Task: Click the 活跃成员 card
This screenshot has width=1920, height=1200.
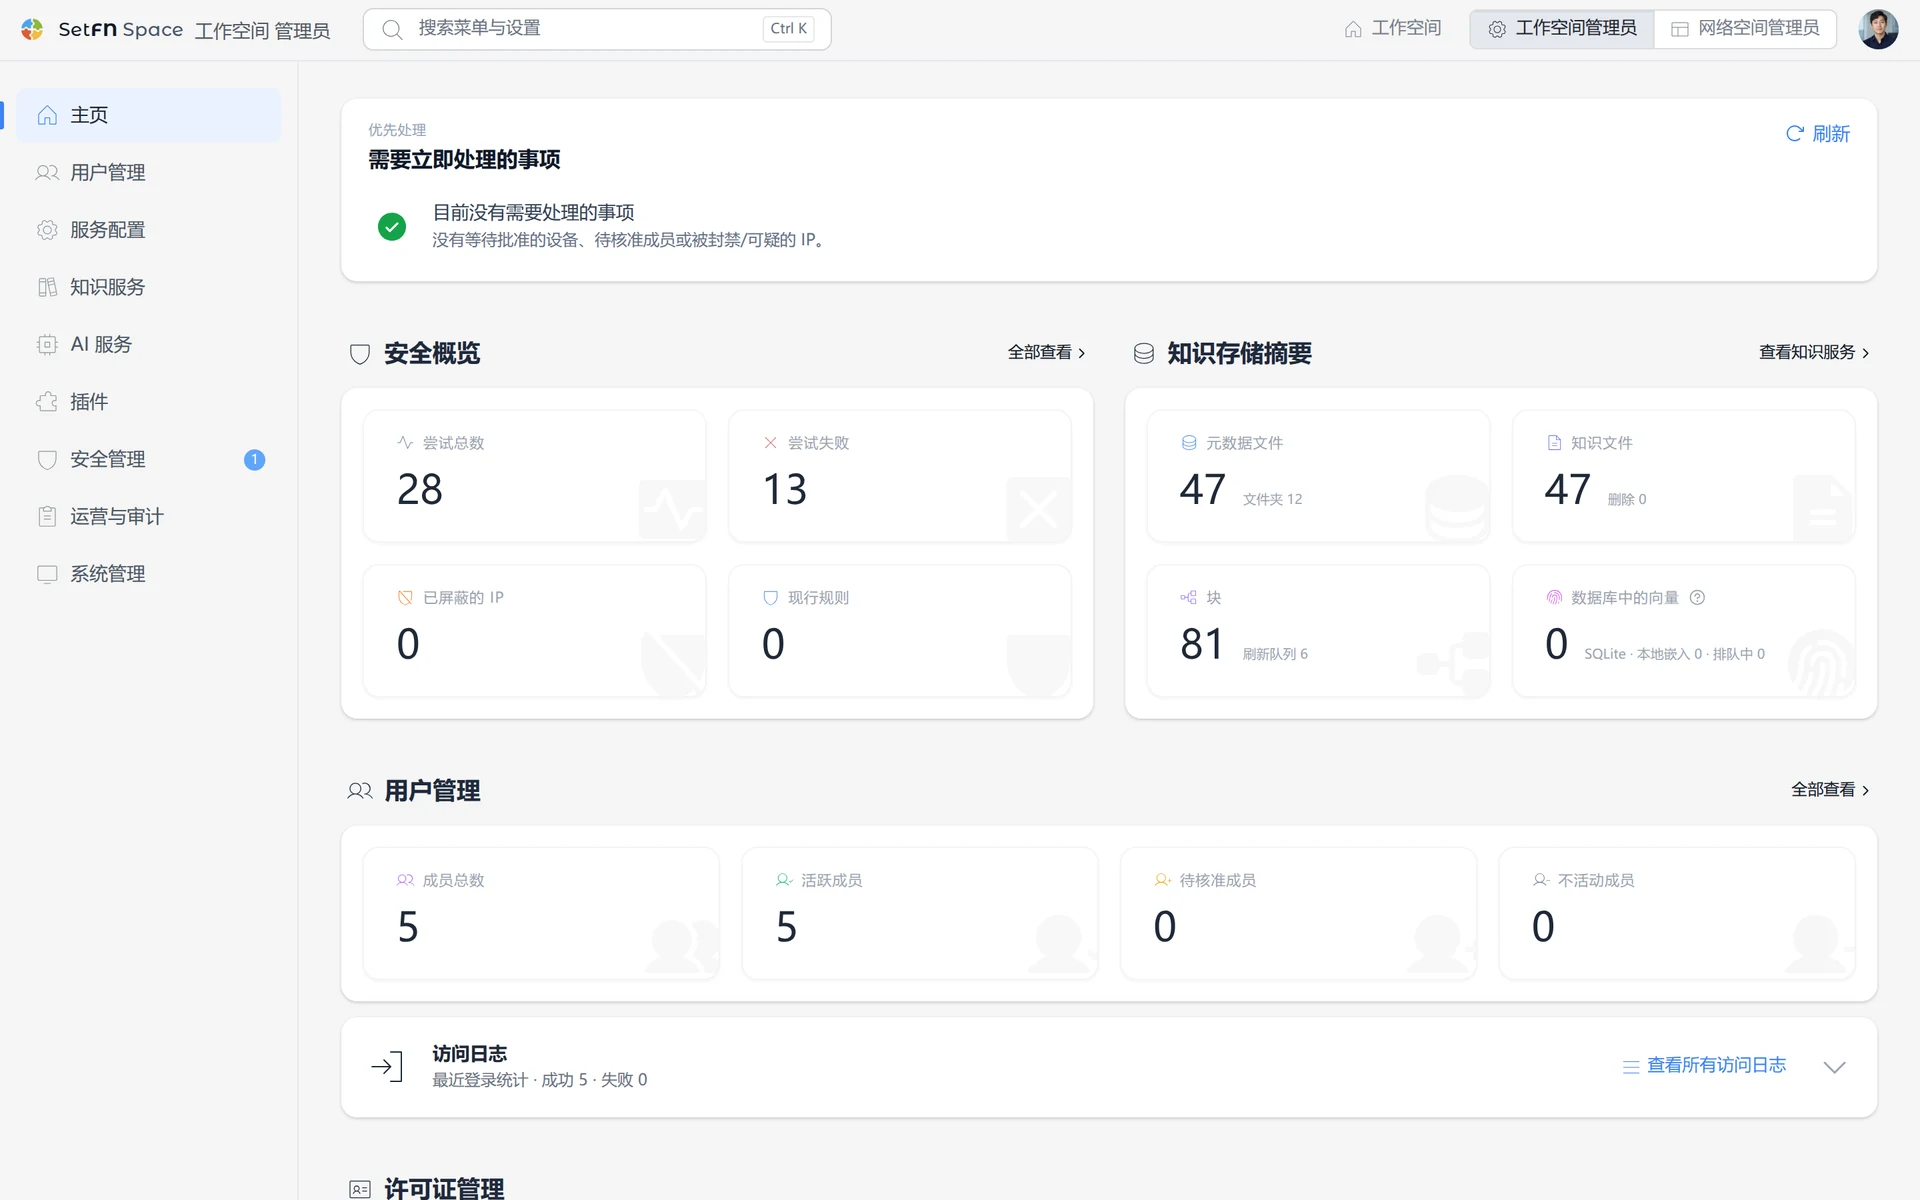Action: (920, 913)
